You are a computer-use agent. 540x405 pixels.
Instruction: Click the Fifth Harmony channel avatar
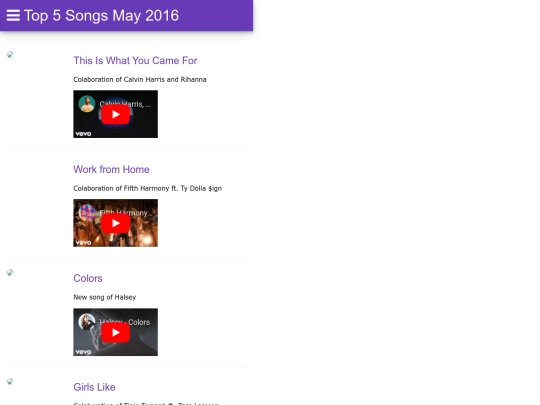pos(87,212)
